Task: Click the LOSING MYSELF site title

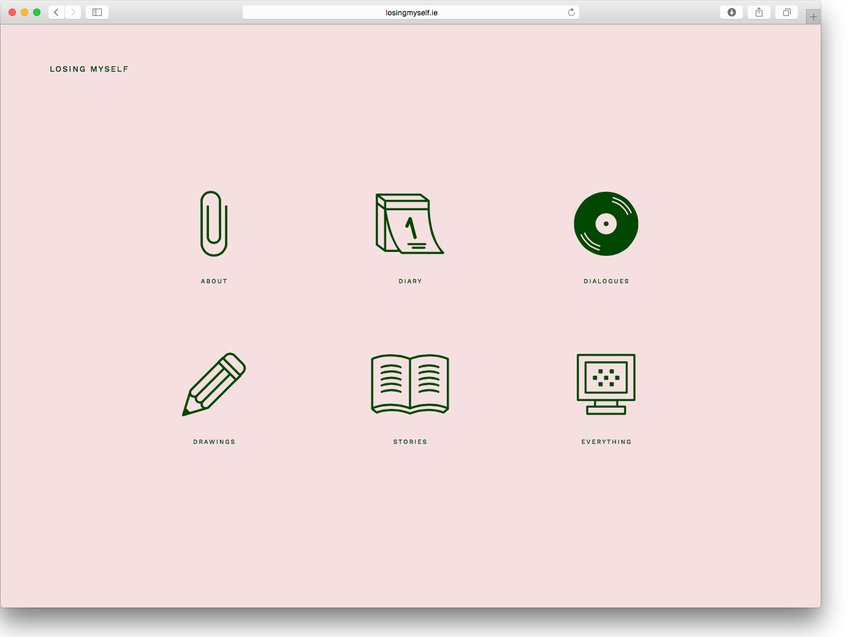Action: (89, 69)
